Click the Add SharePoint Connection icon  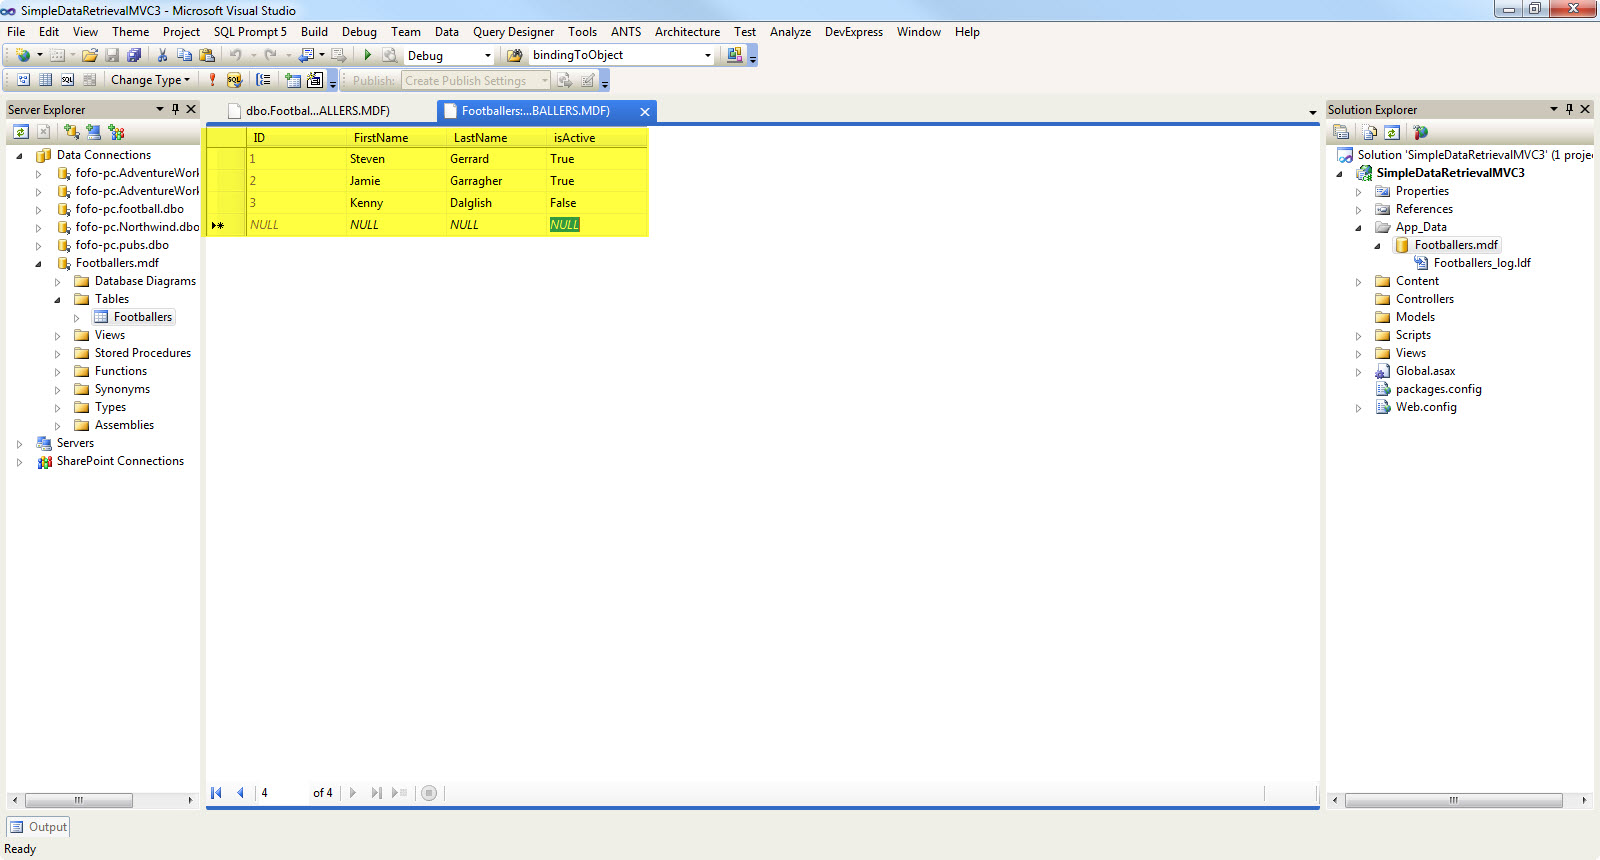point(117,132)
